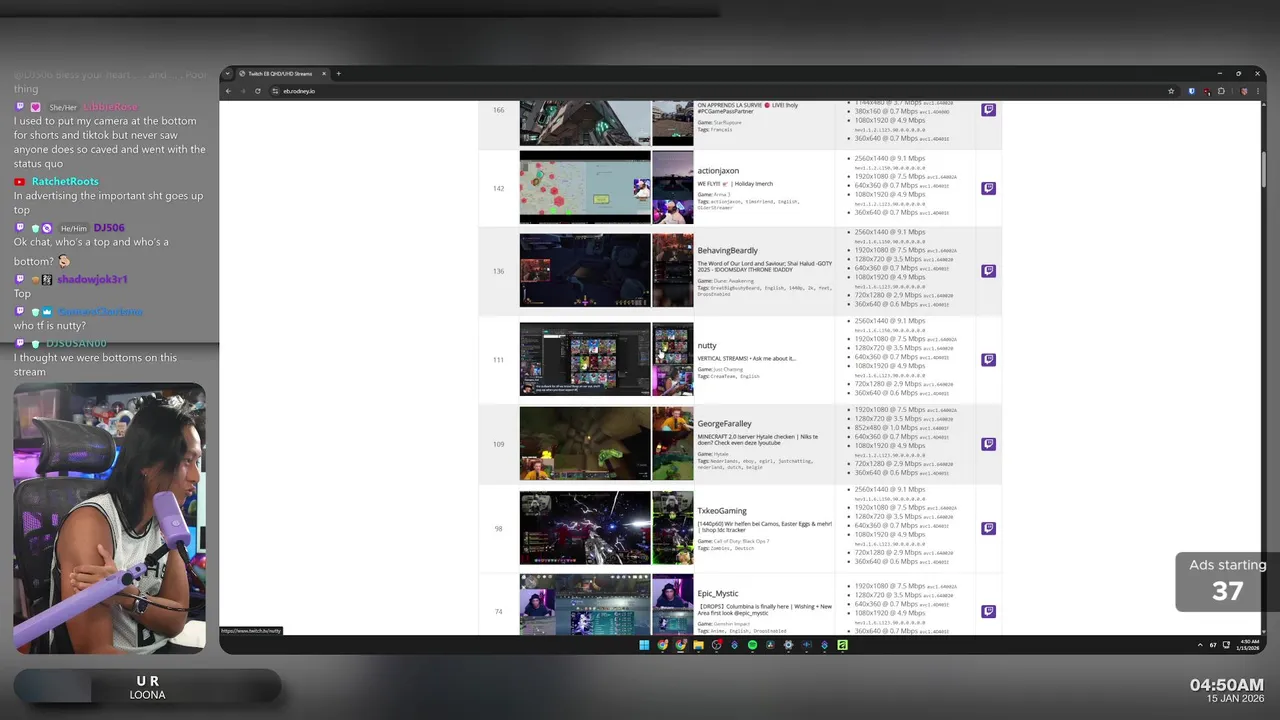Bookmark this page with the star icon

(1171, 91)
